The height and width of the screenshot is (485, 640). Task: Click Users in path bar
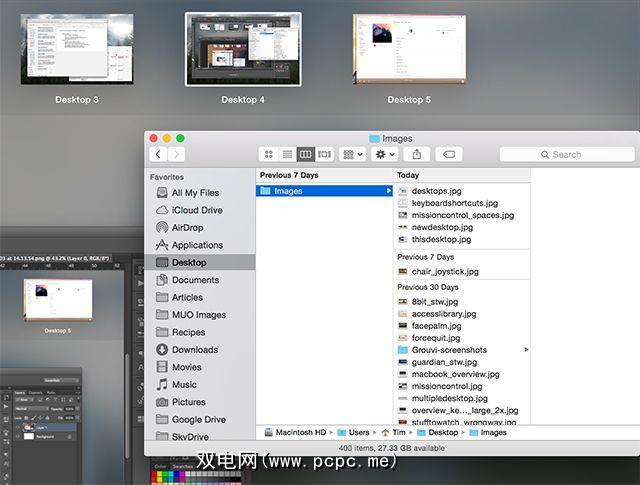[x=353, y=432]
